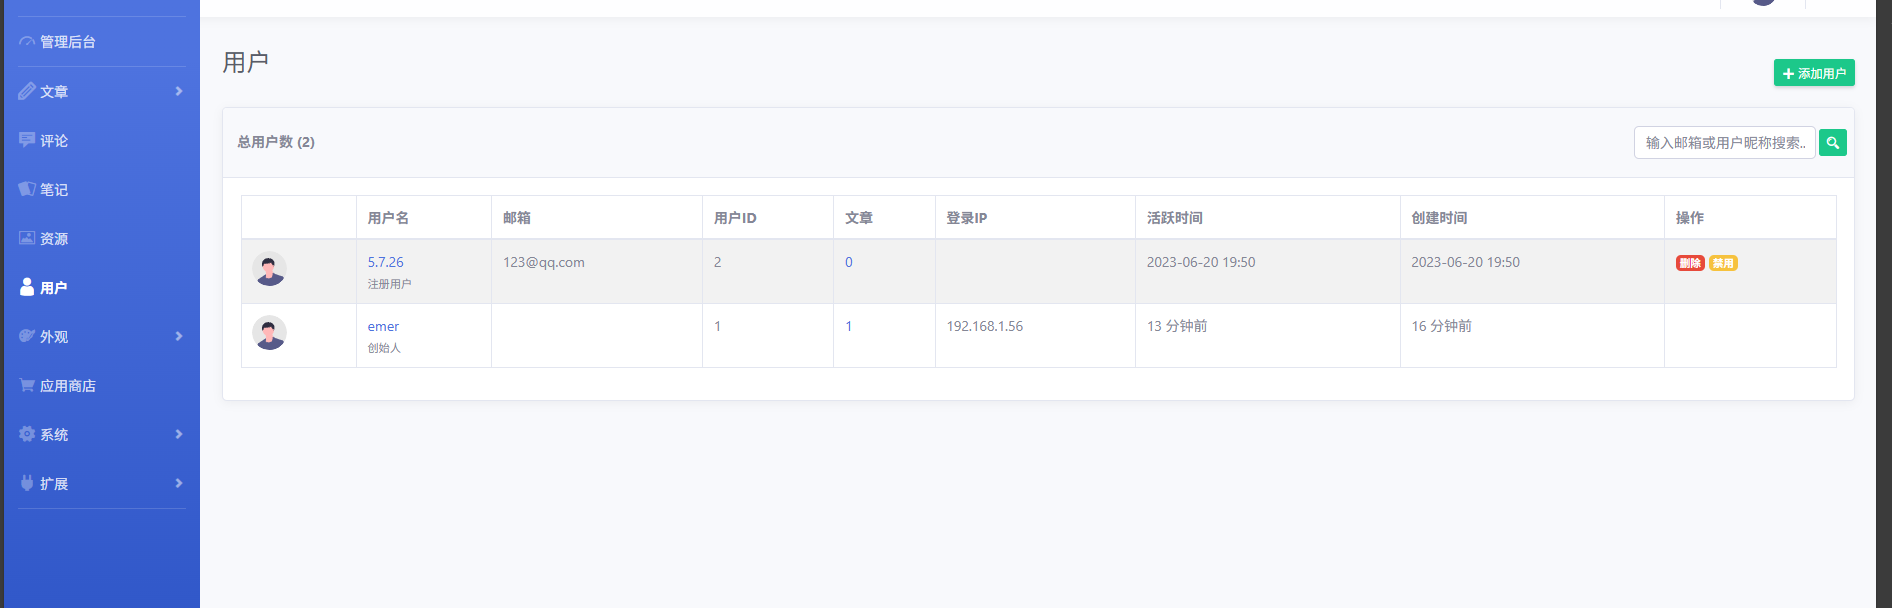The height and width of the screenshot is (608, 1892).
Task: Select the 用户 menu item in sidebar
Action: (x=53, y=288)
